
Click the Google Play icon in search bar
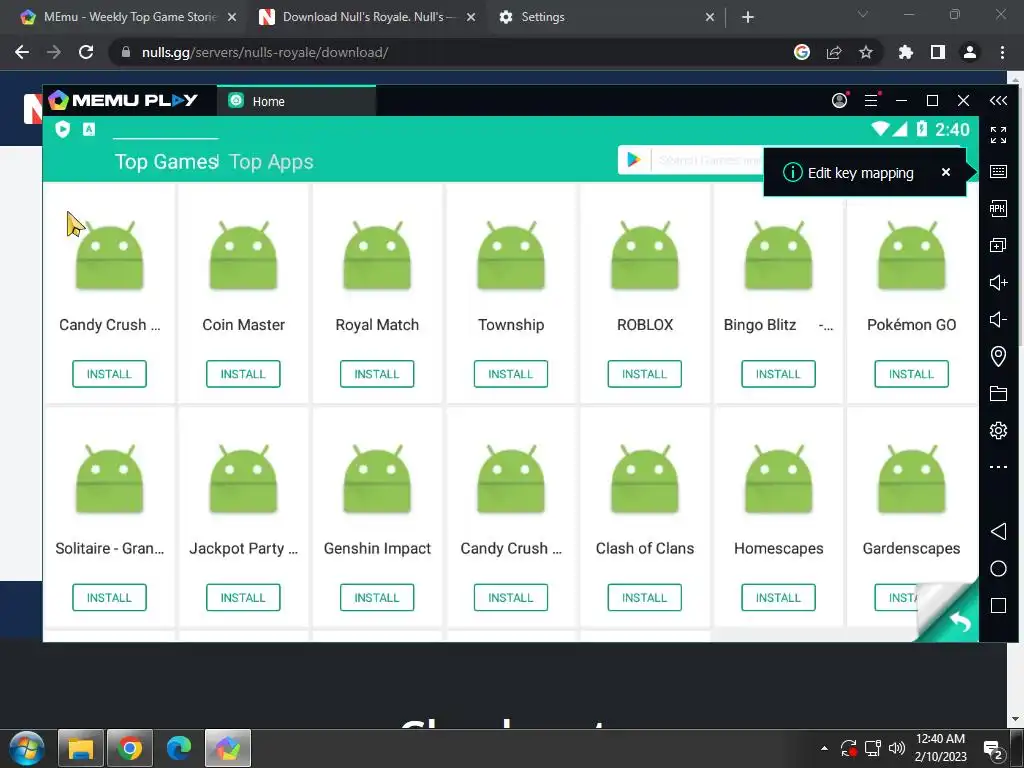pos(633,160)
